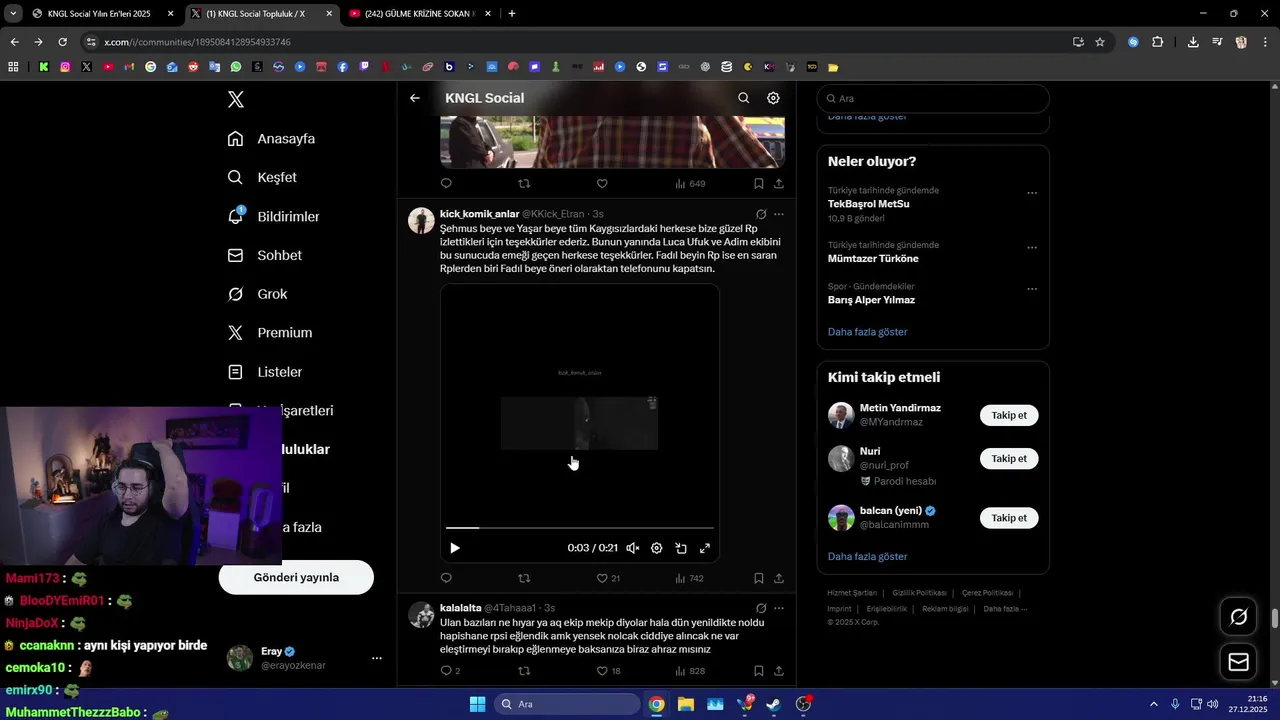This screenshot has height=720, width=1280.
Task: Expand the video to fullscreen
Action: [705, 548]
